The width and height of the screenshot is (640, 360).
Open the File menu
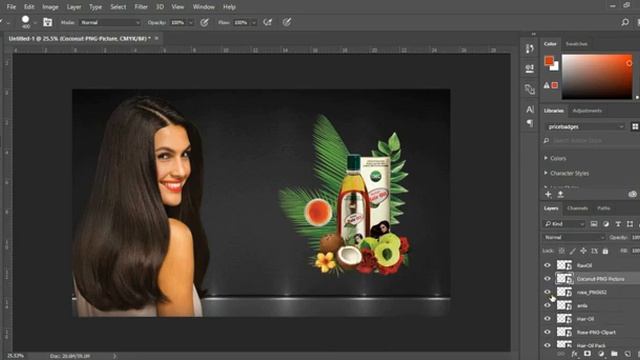(11, 7)
